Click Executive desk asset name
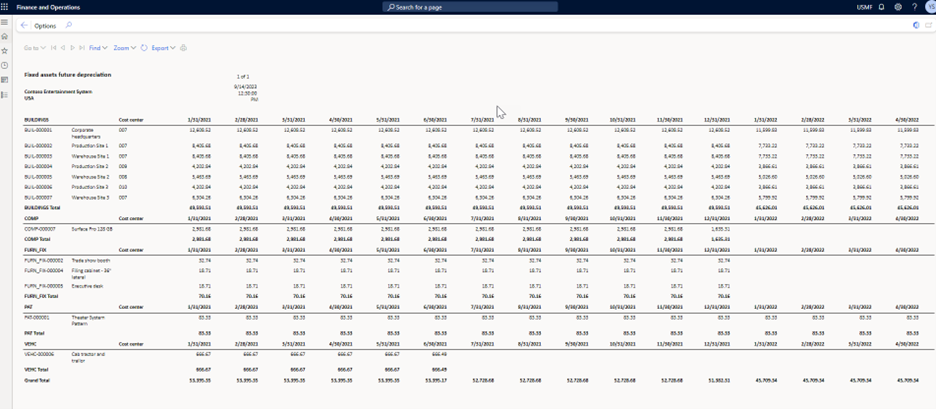 pos(88,285)
